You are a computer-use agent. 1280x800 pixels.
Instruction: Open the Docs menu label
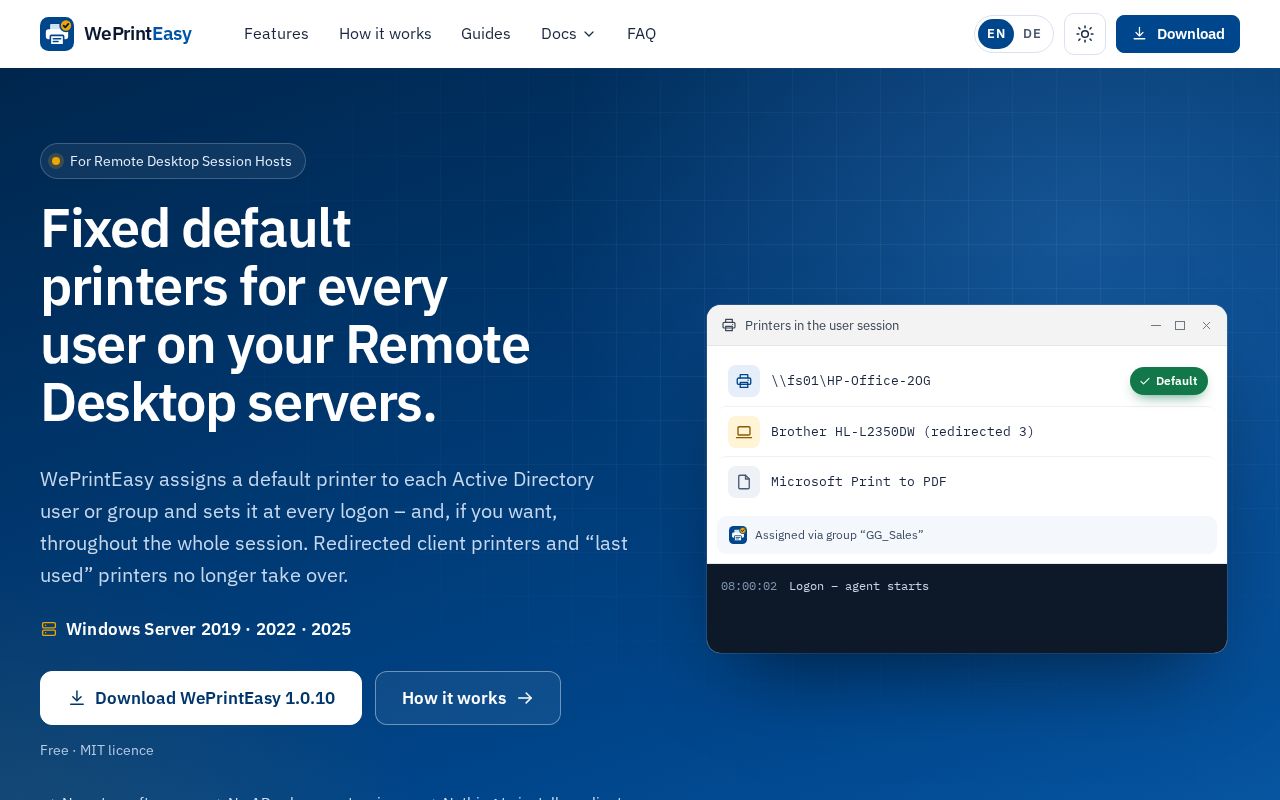pyautogui.click(x=559, y=34)
